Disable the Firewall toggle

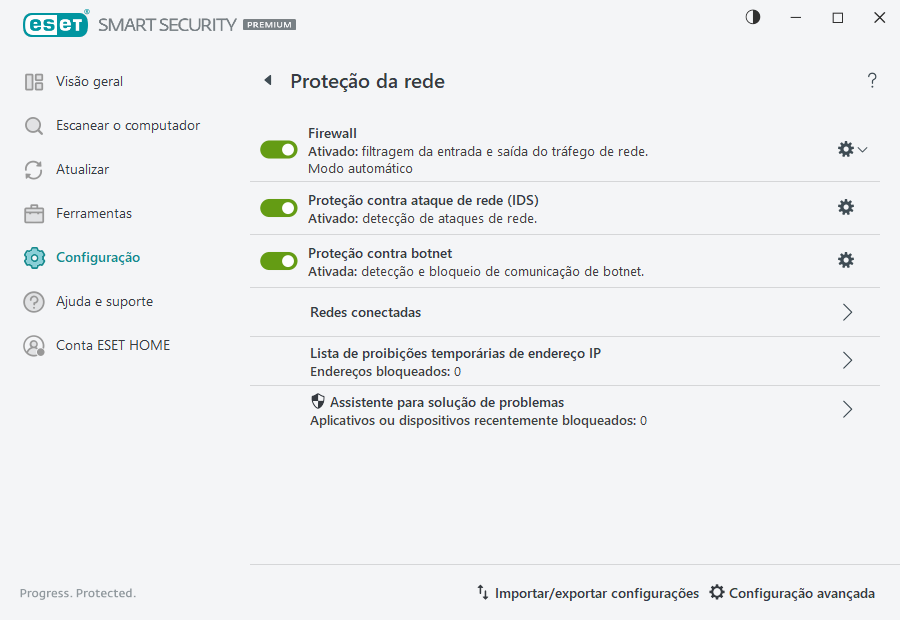click(278, 149)
